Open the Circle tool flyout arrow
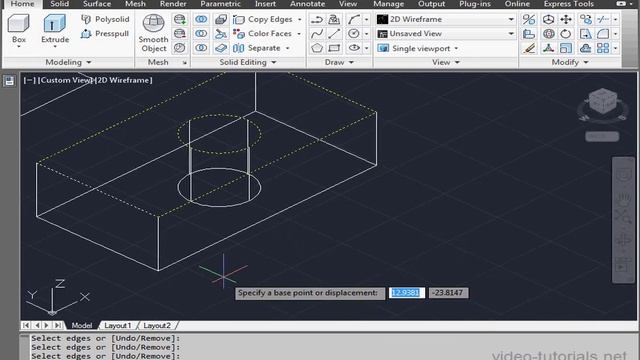Screen dimensions: 640x360 click(x=366, y=33)
